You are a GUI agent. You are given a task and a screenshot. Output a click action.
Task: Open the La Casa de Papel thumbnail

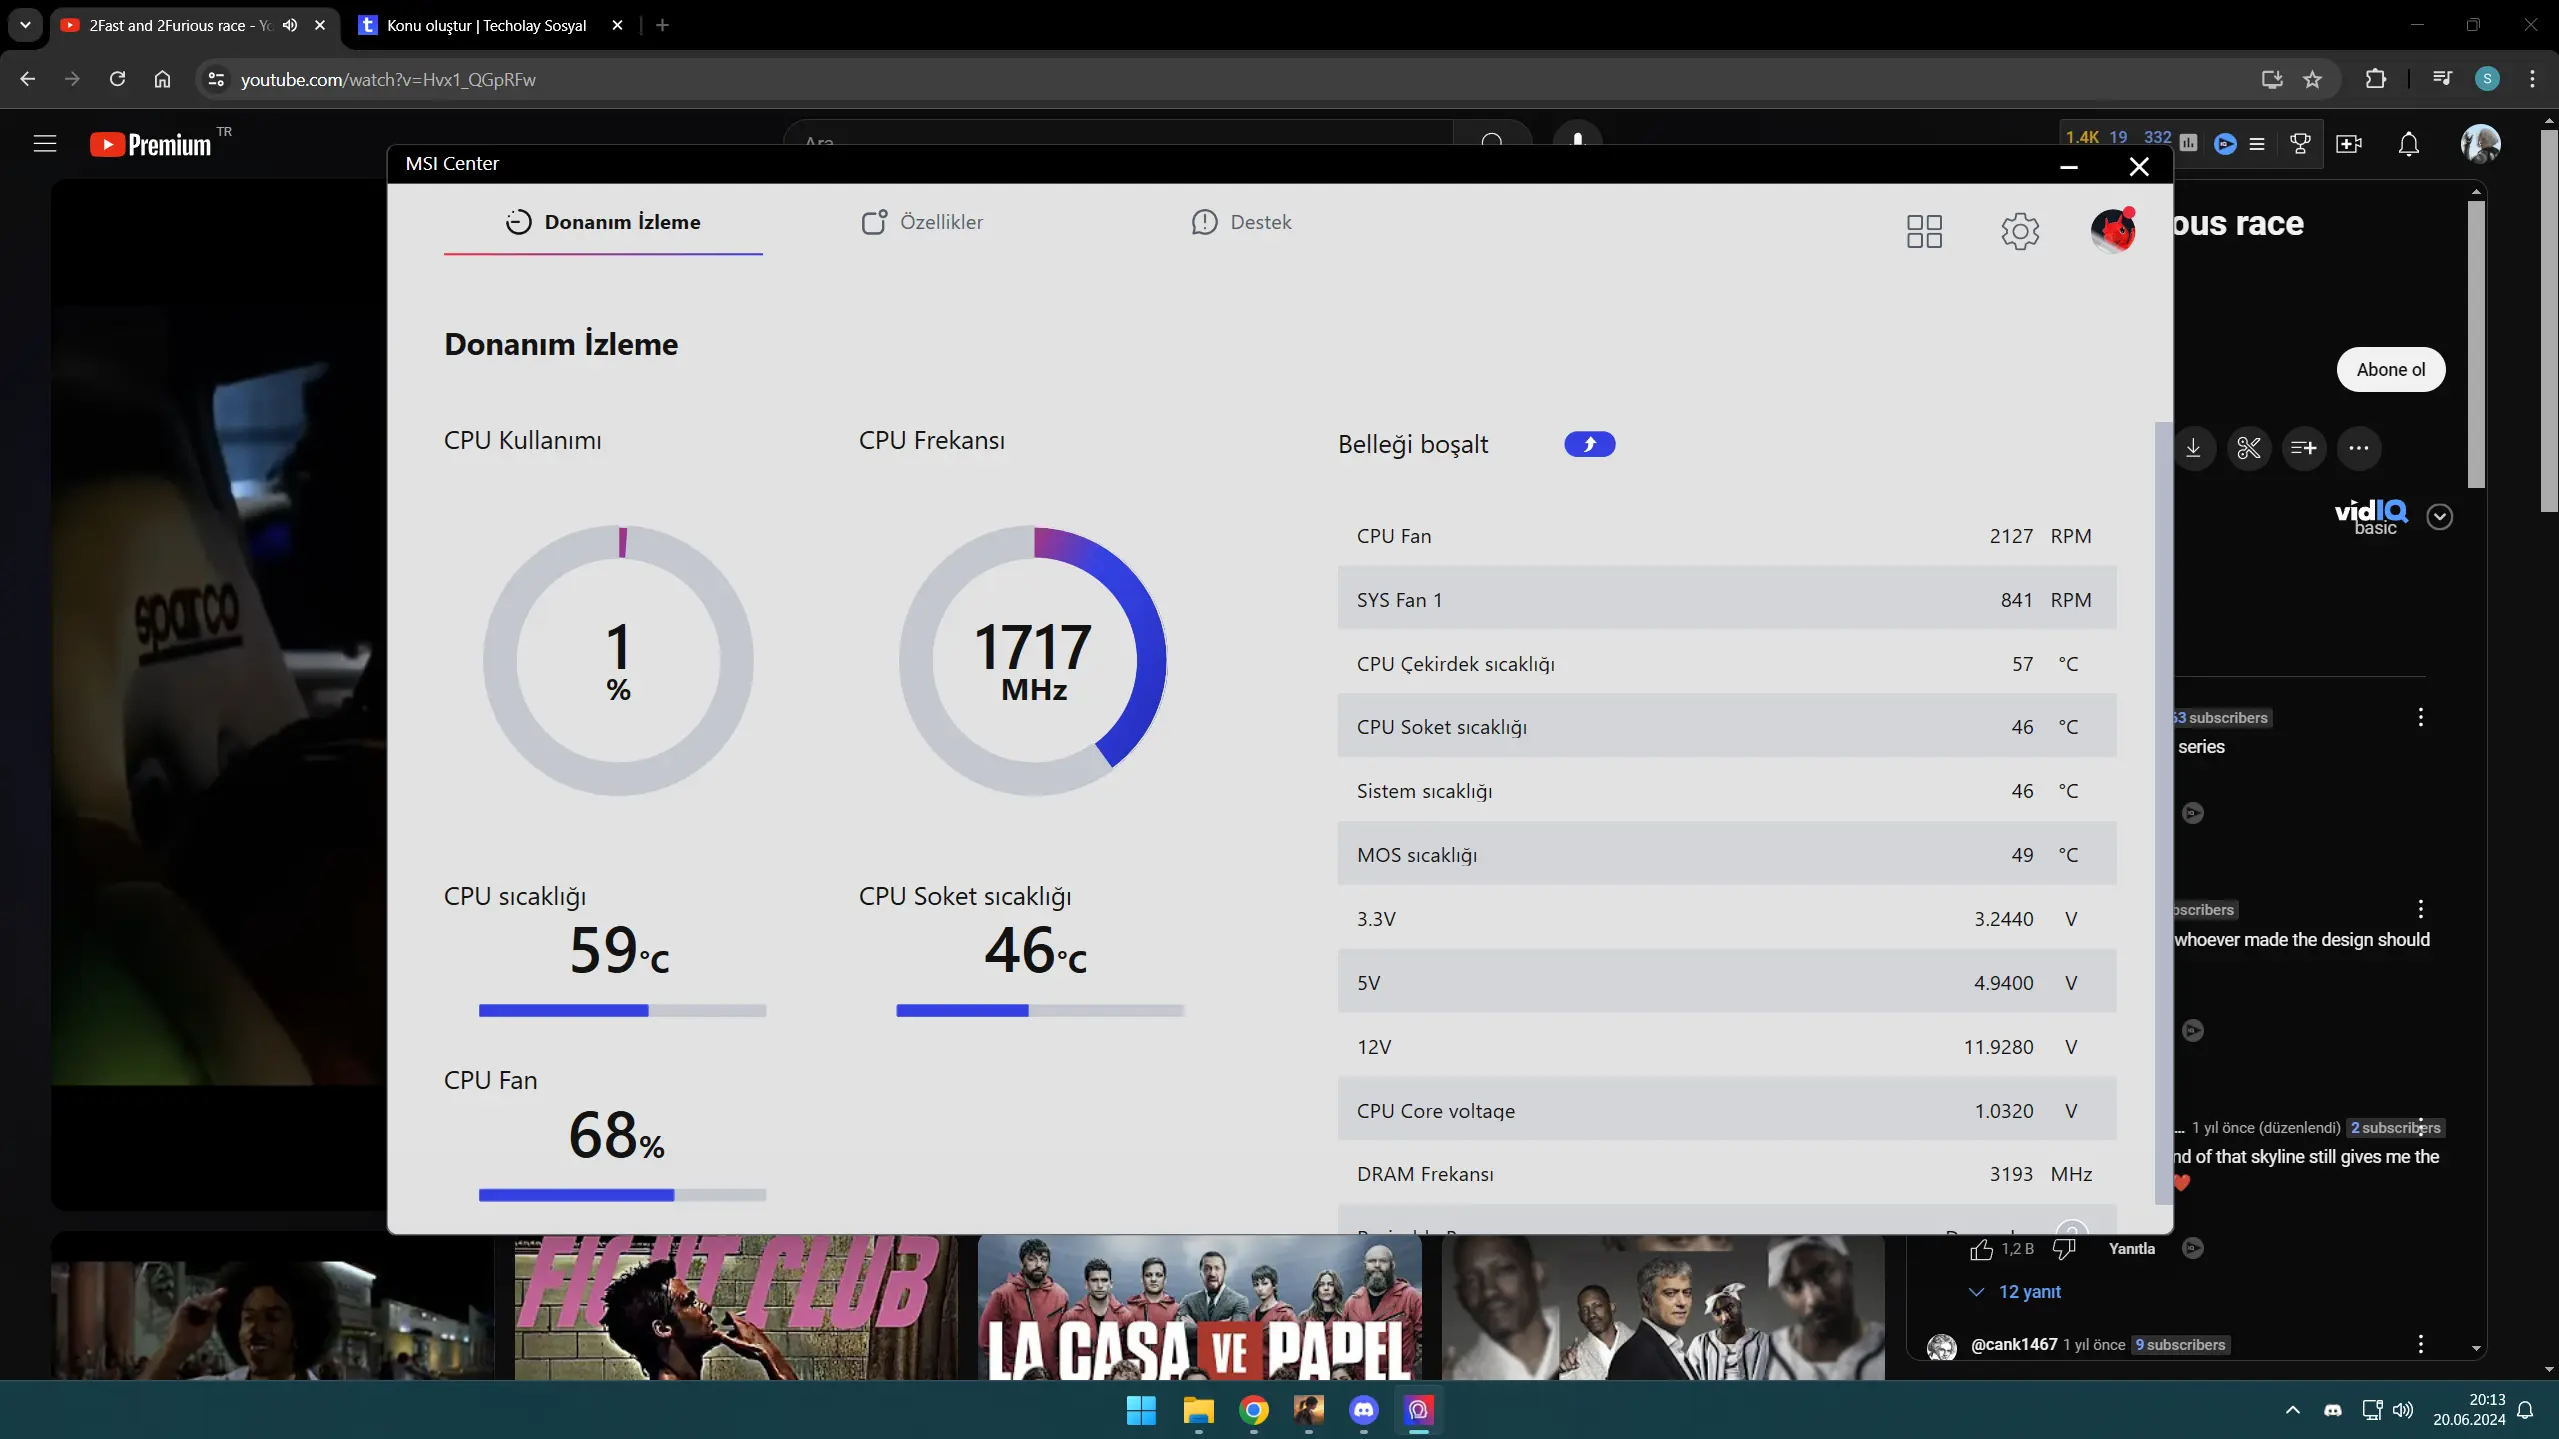click(1199, 1306)
